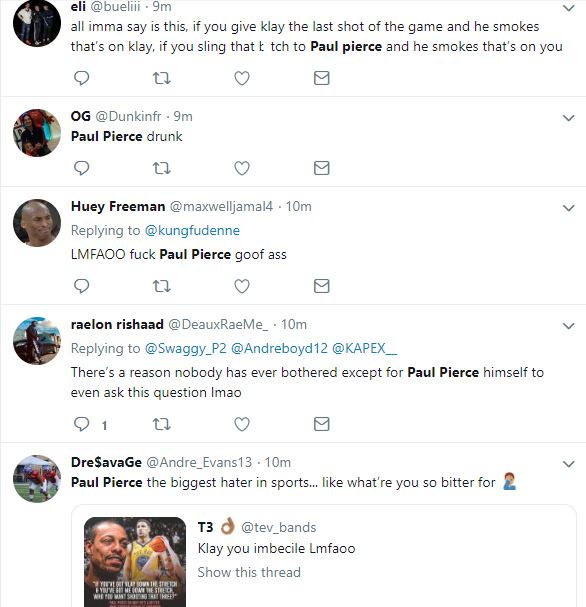This screenshot has width=586, height=607.
Task: Like eli's tweet about Paul Pierce
Action: (x=242, y=78)
